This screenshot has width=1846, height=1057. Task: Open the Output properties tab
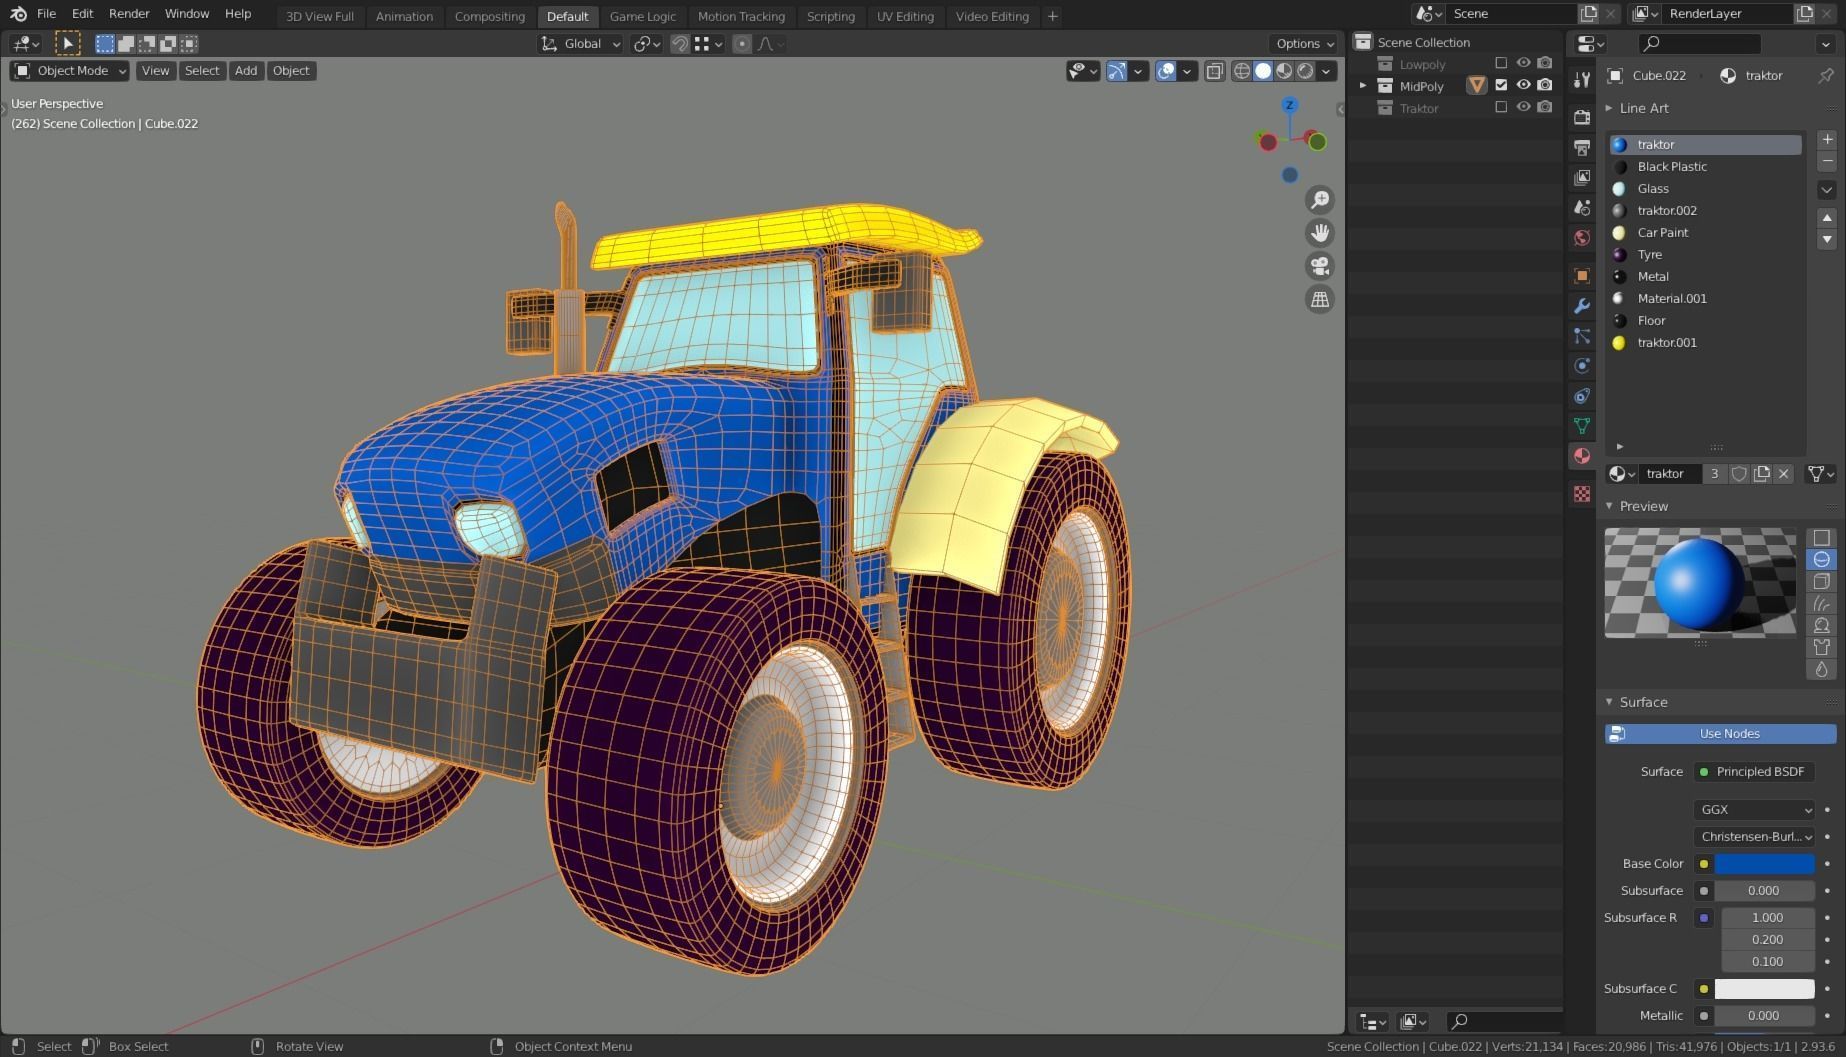(x=1582, y=147)
